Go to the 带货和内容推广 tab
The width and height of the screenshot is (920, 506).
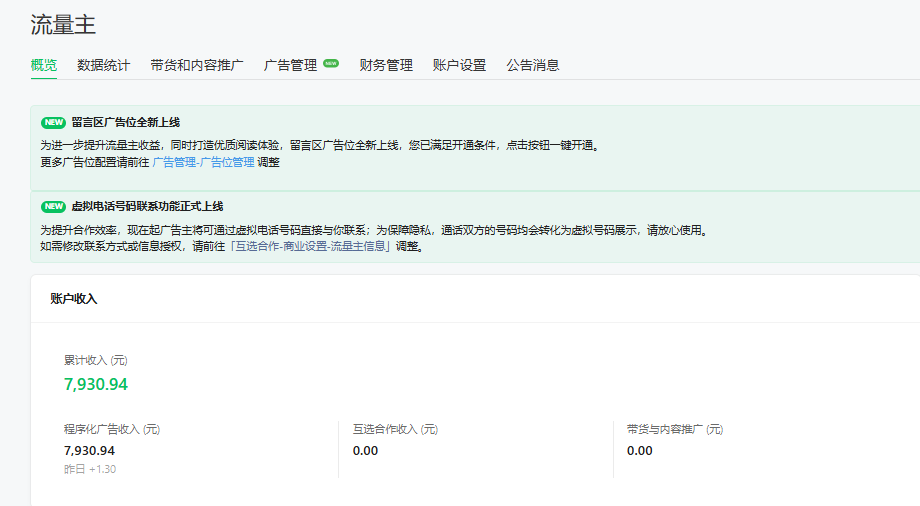(x=197, y=65)
